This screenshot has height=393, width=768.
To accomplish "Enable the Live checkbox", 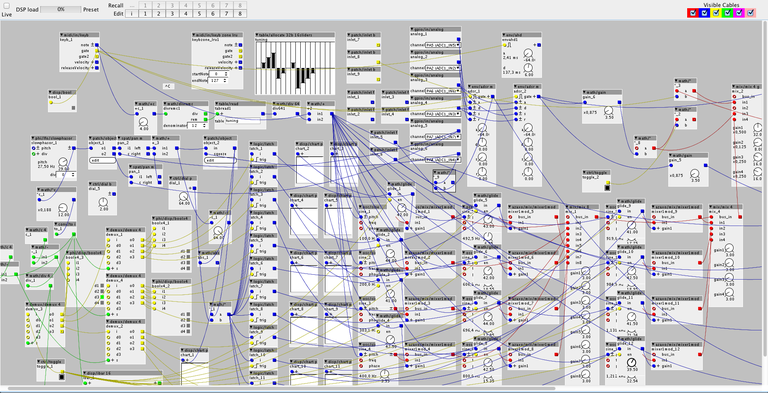I will 6,5.
